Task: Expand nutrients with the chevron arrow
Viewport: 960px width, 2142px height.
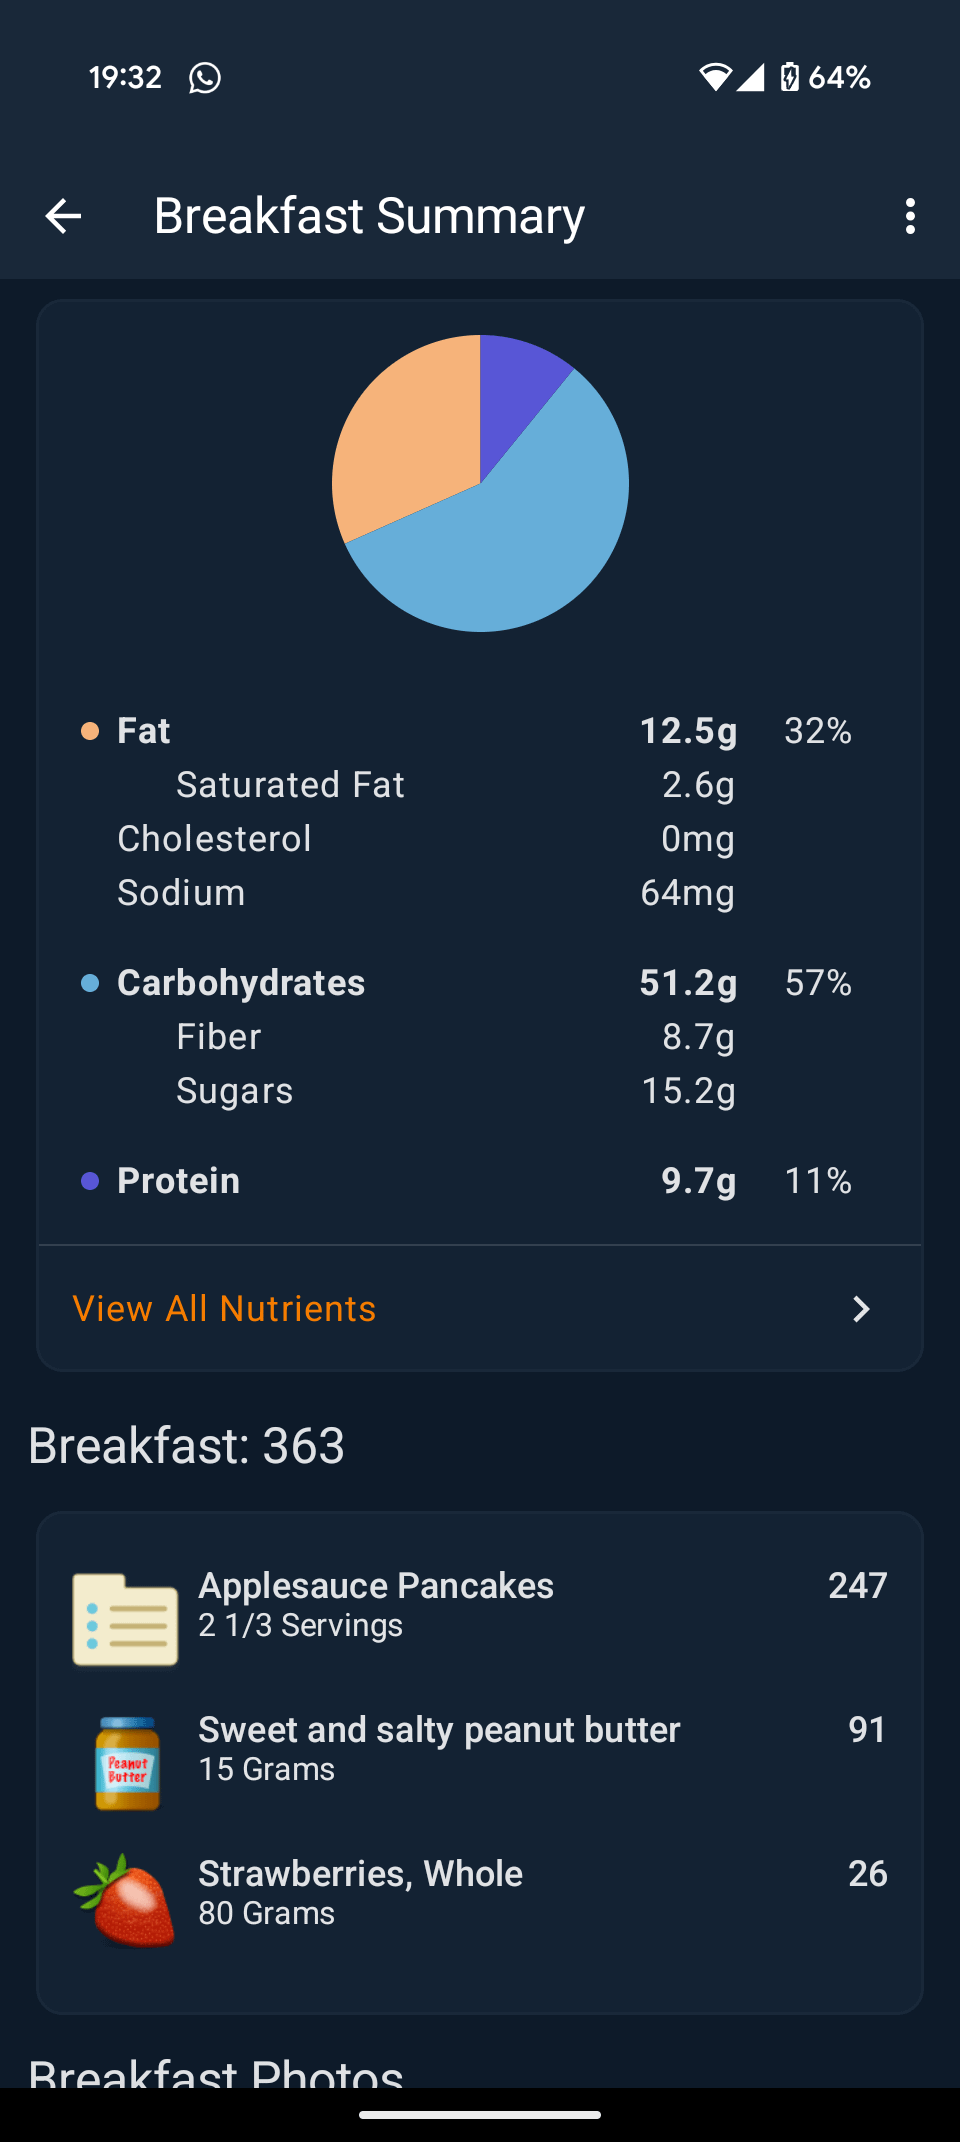Action: coord(861,1309)
